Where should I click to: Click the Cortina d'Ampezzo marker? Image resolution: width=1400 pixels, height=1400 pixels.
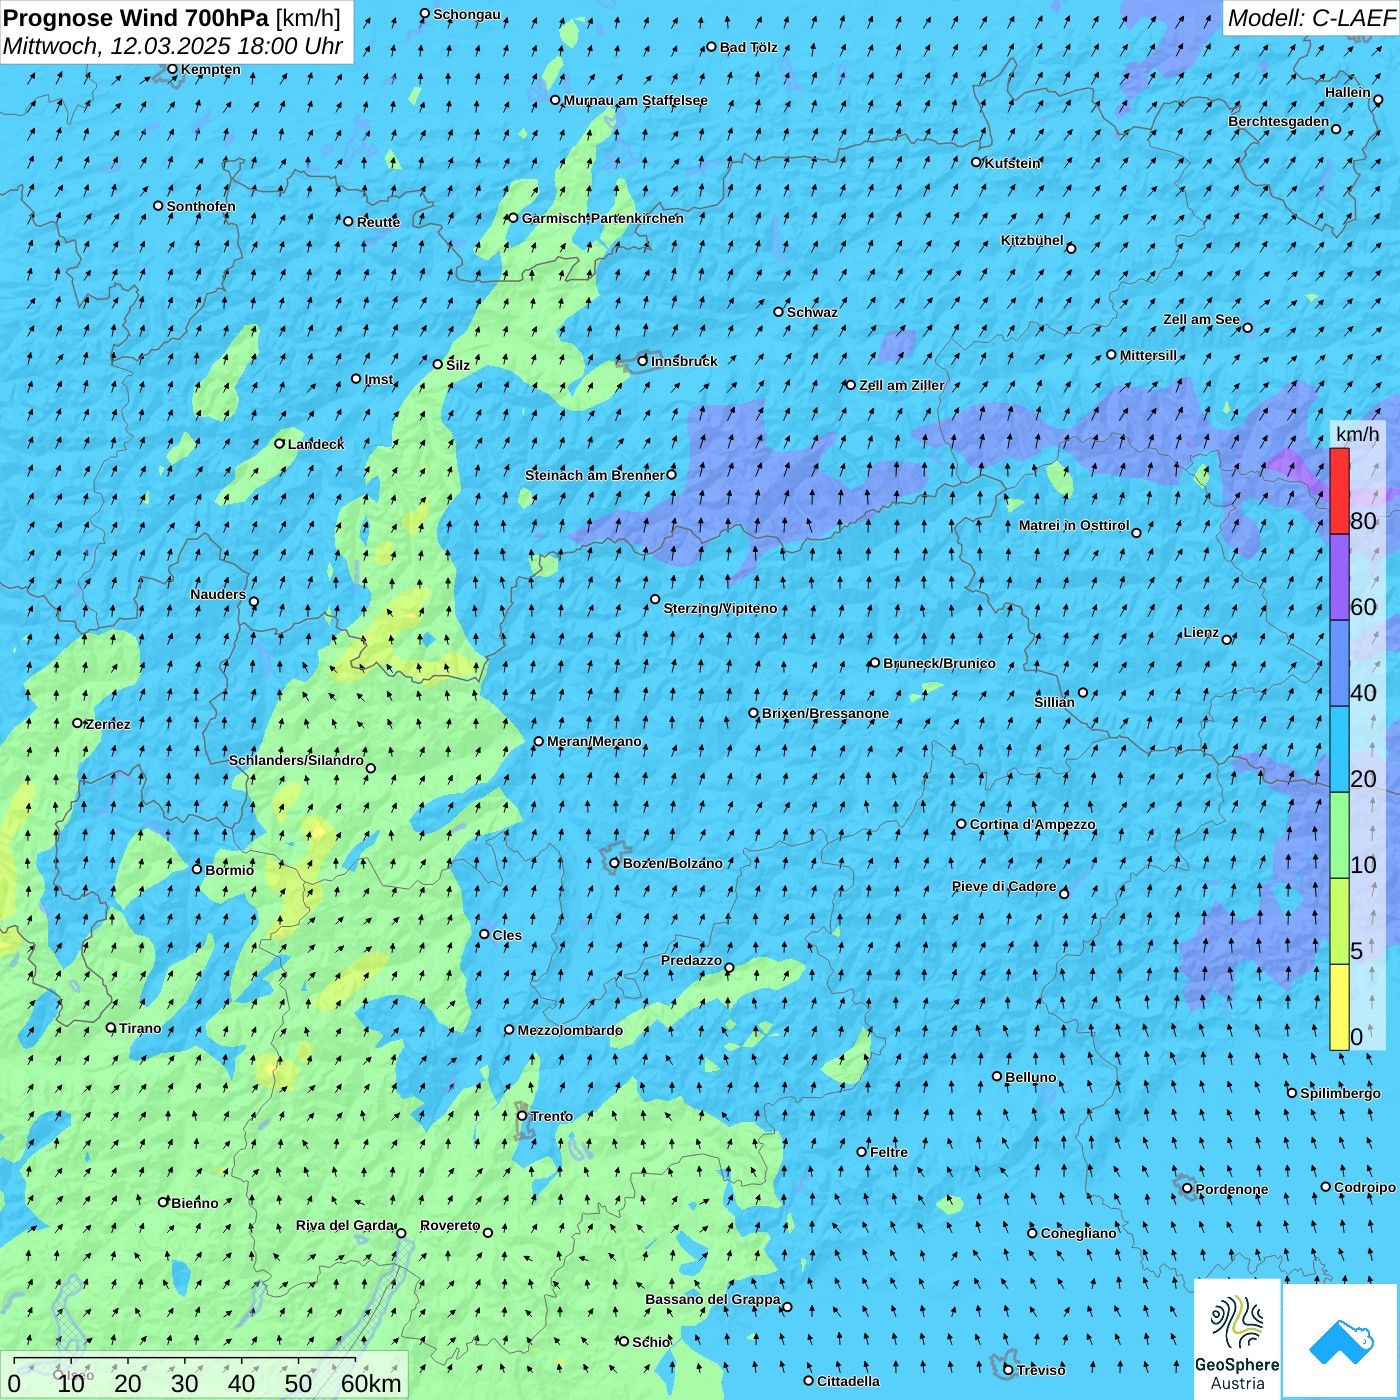coord(961,824)
